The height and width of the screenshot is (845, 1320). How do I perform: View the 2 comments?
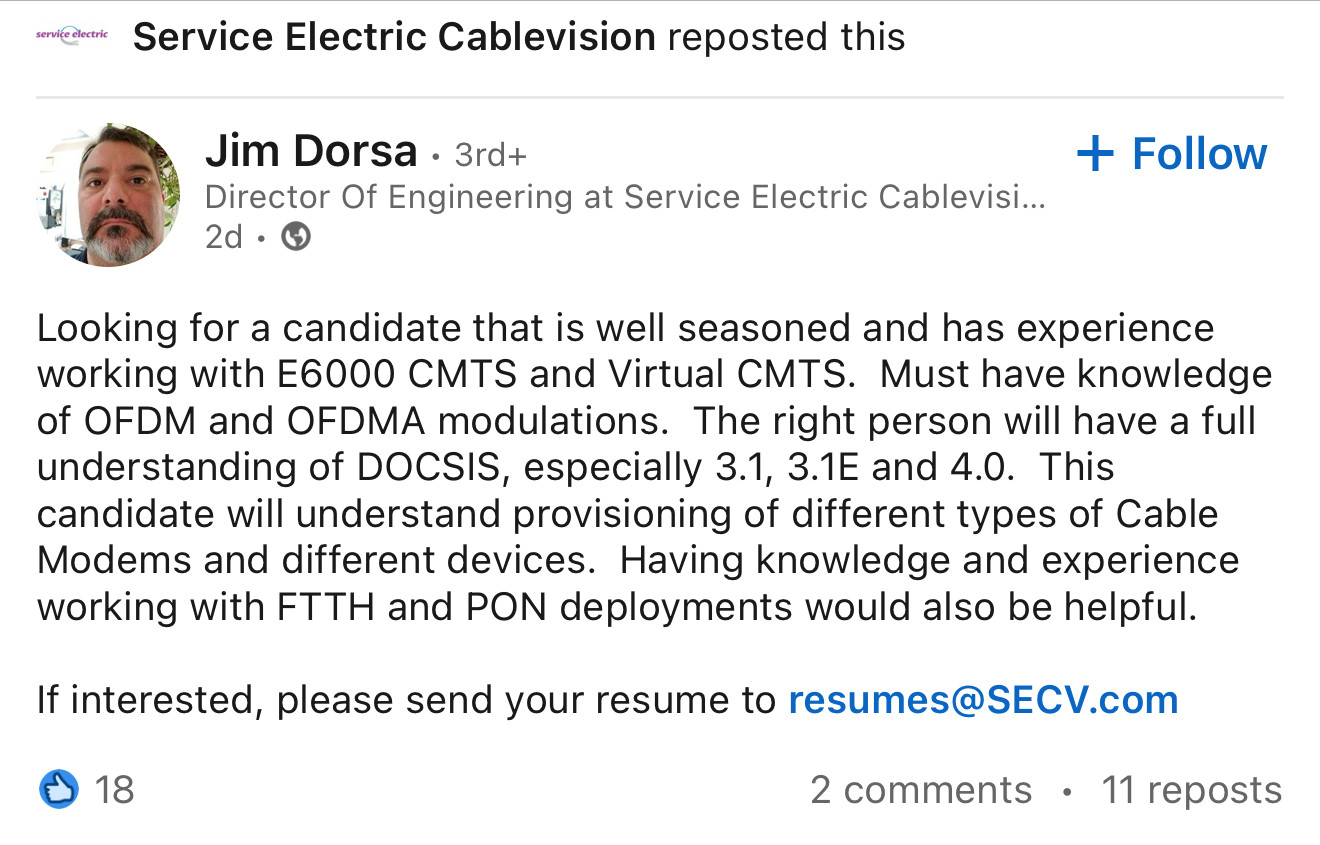coord(920,790)
